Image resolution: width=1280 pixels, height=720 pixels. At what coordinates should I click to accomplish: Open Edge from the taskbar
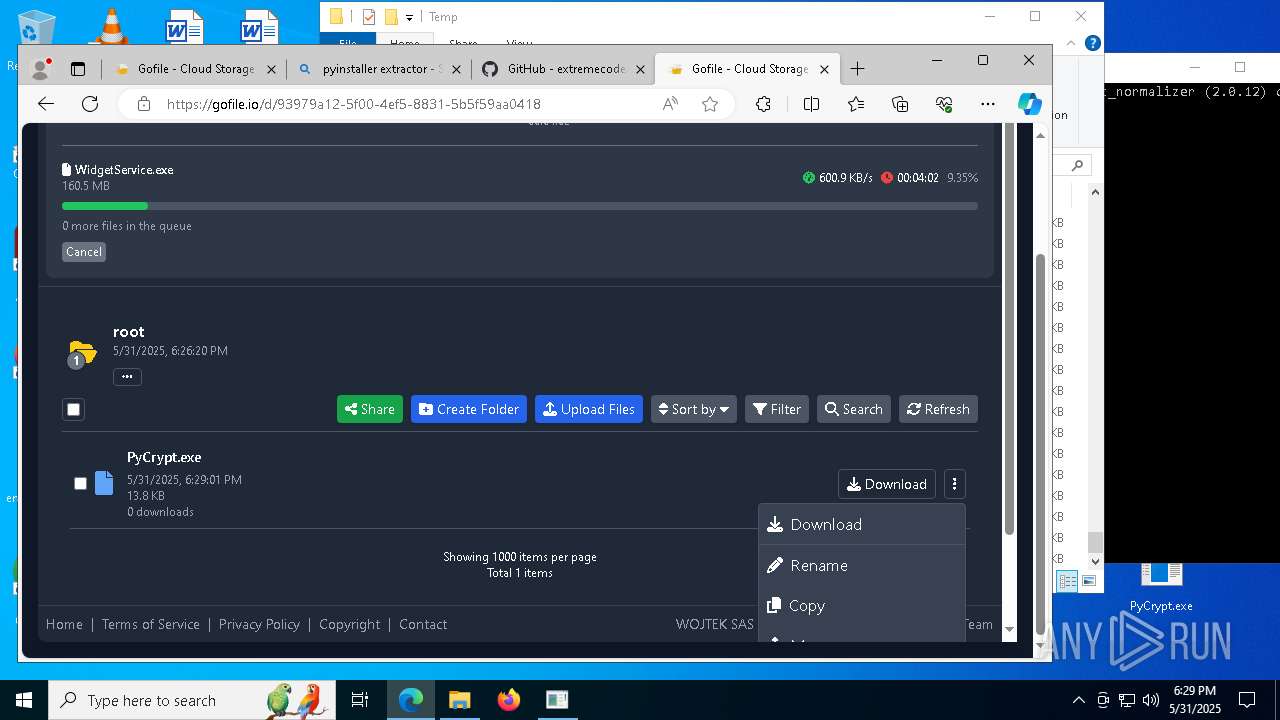pos(411,700)
